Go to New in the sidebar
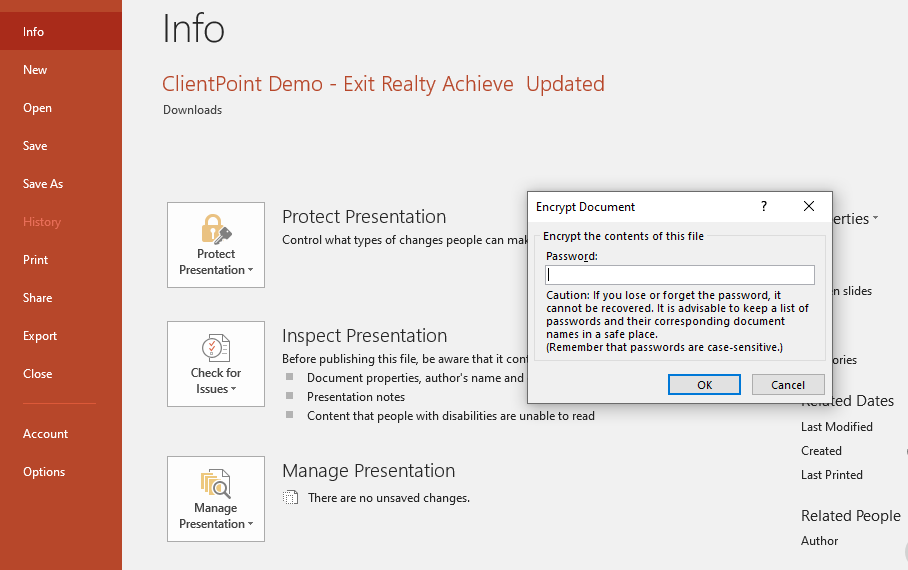The height and width of the screenshot is (570, 908). (61, 70)
